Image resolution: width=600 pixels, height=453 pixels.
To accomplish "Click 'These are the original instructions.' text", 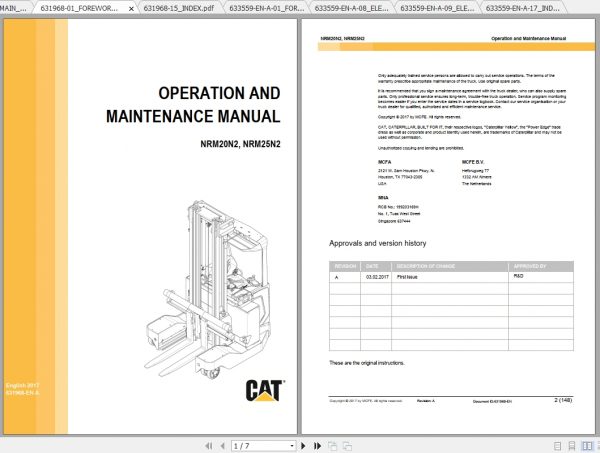I will (x=367, y=363).
